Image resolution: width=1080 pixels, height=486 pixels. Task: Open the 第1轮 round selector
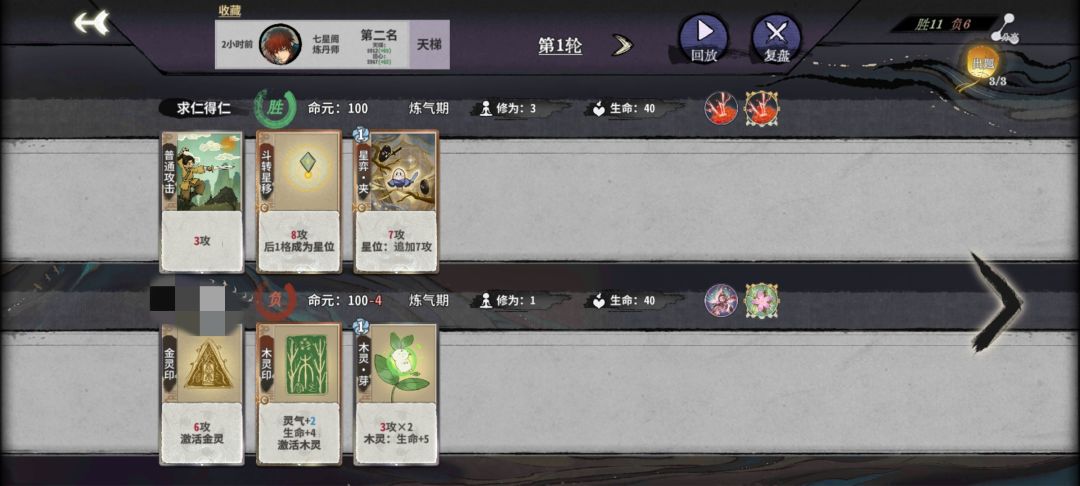click(560, 46)
